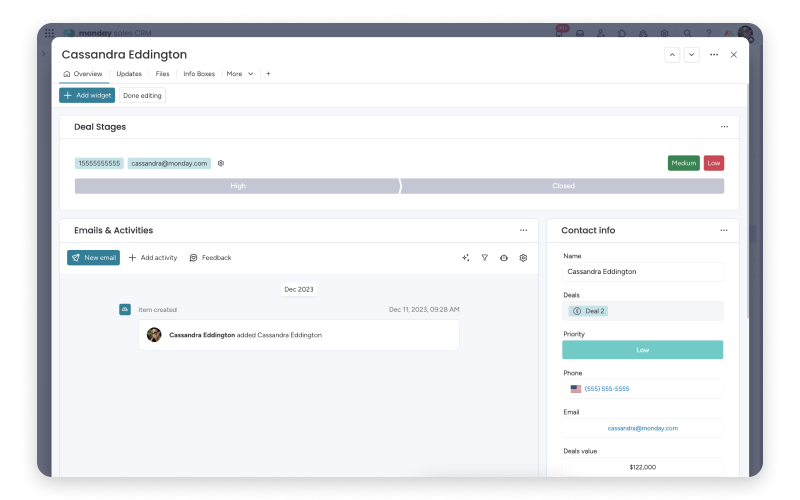Screen dimensions: 800x500
Task: Click the New email button
Action: pos(93,258)
